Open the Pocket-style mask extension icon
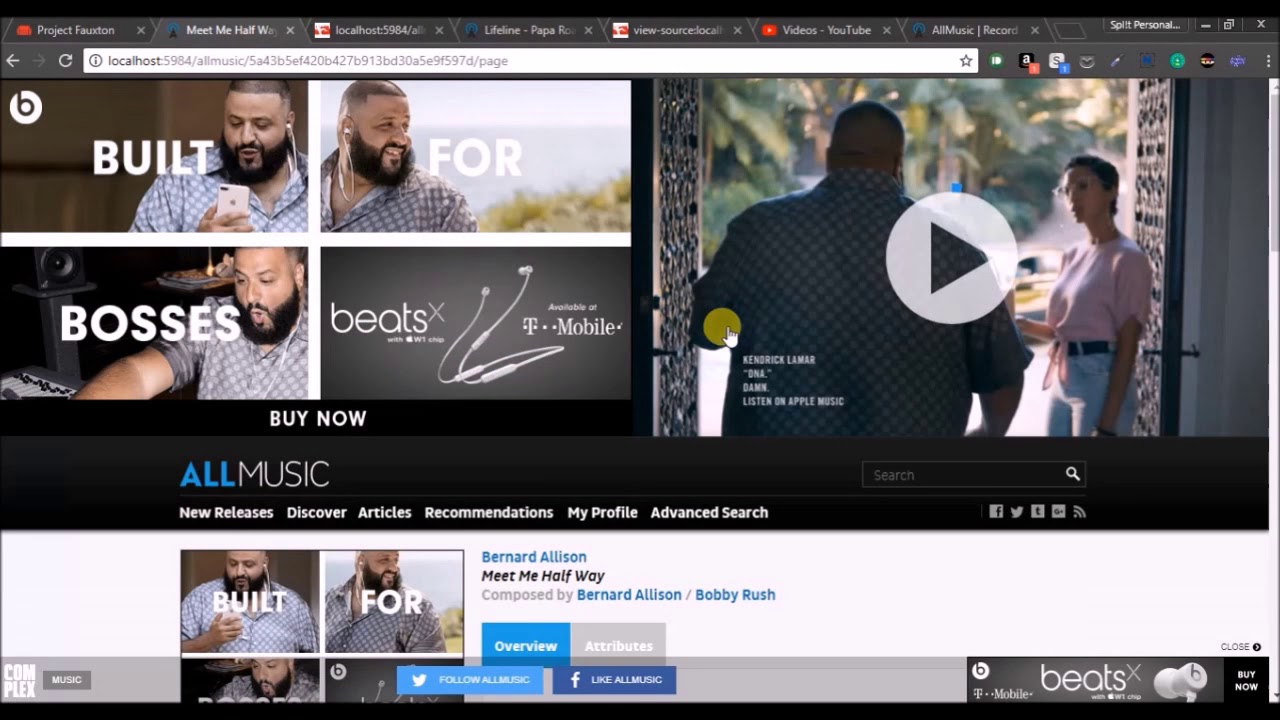The height and width of the screenshot is (720, 1280). coord(1087,61)
